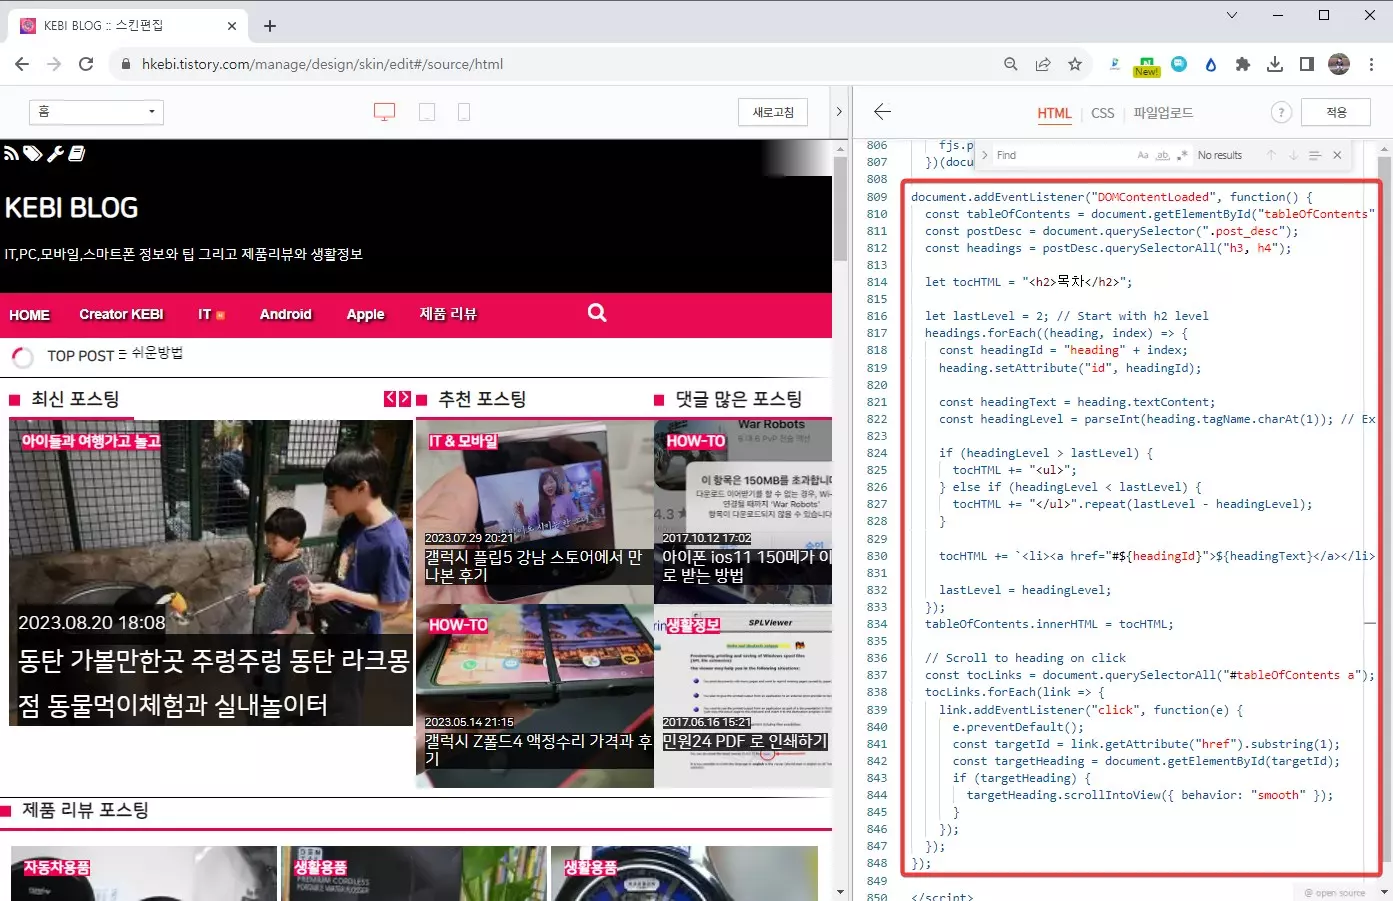The image size is (1393, 901).
Task: Click the 새로고침 refresh preview button
Action: tap(773, 112)
